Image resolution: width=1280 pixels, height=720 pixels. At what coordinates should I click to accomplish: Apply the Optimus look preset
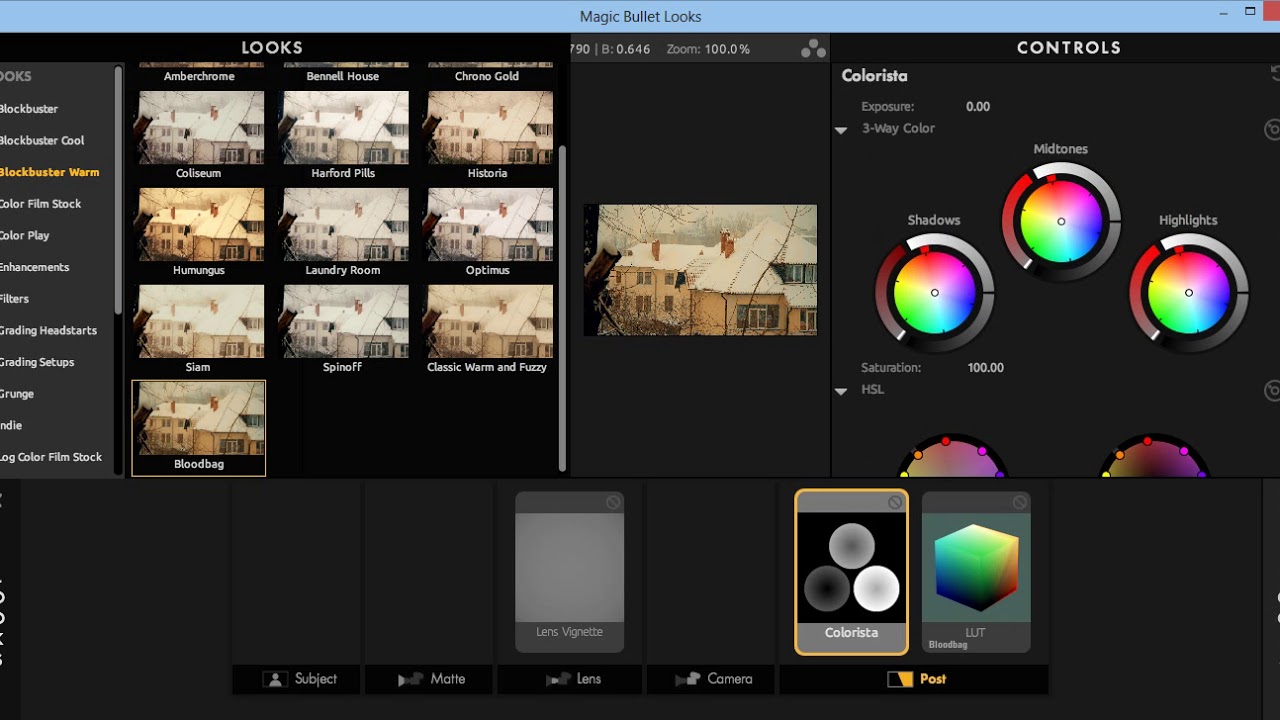[x=489, y=233]
